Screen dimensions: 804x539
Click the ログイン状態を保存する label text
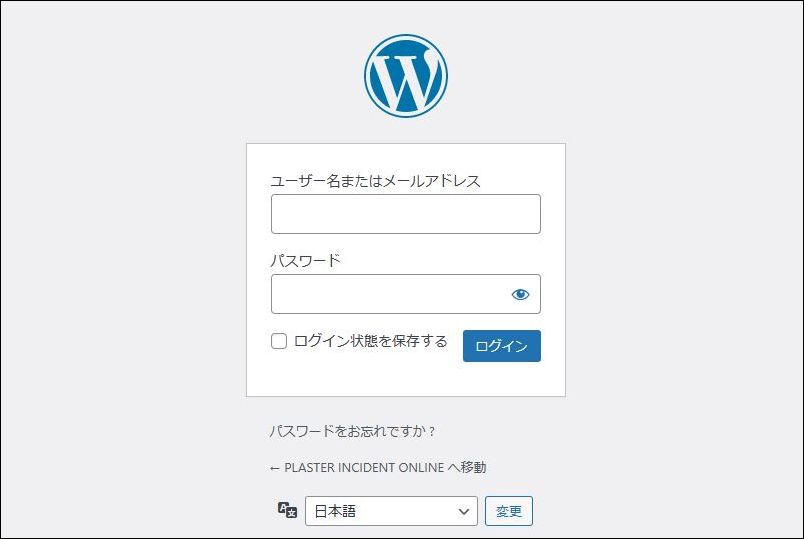[371, 341]
